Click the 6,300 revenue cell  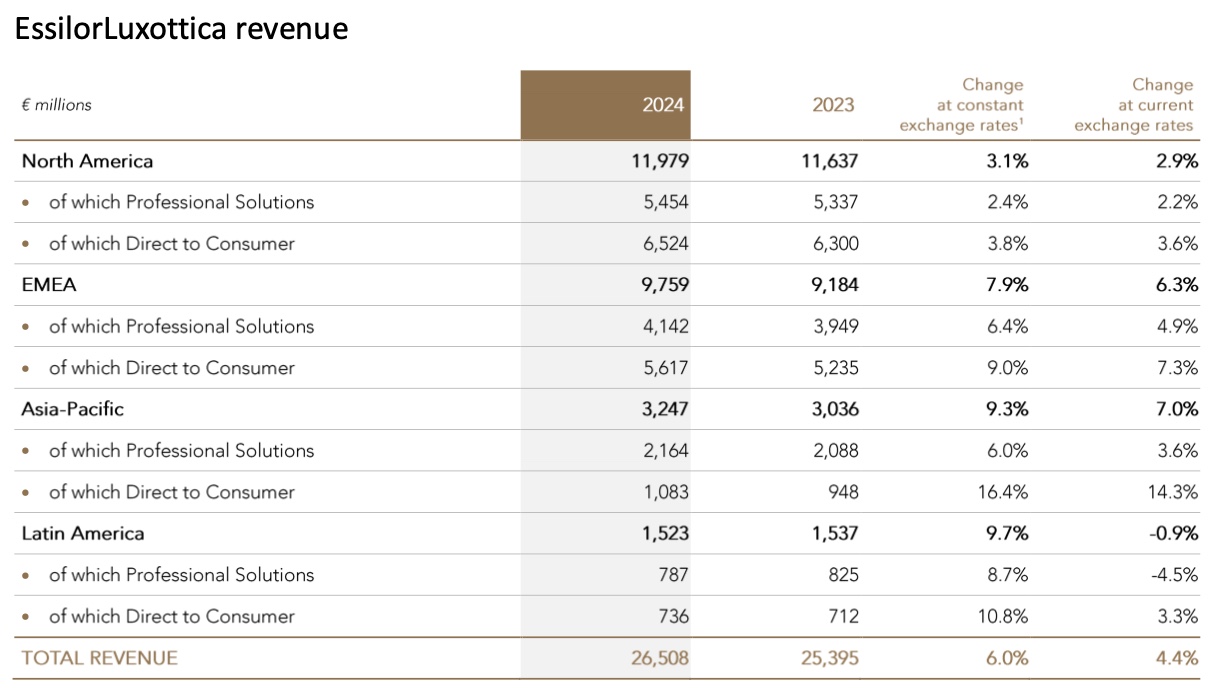coord(836,243)
